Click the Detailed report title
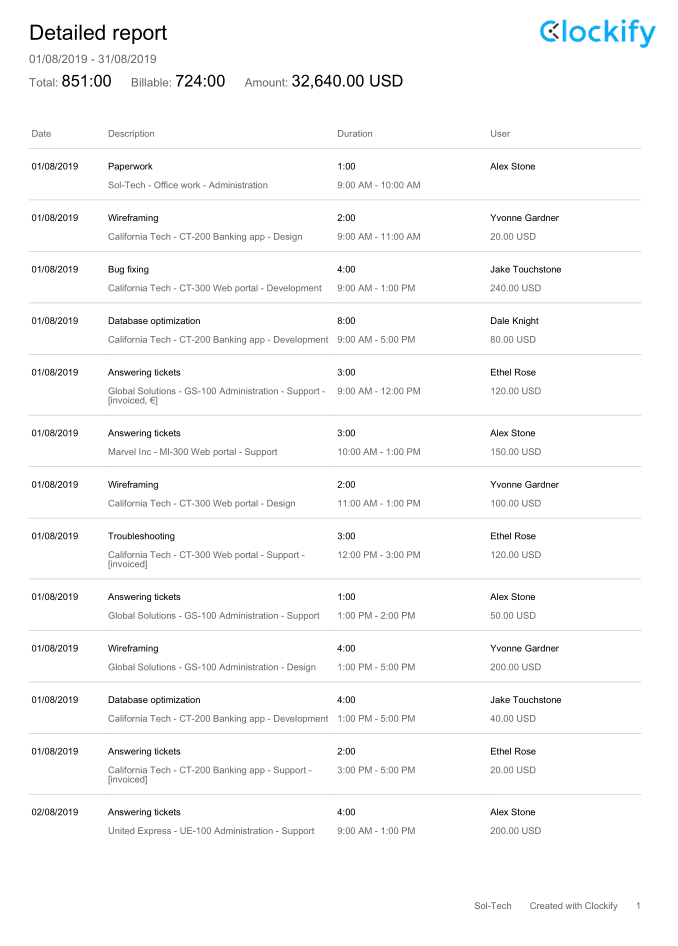The width and height of the screenshot is (678, 946). tap(98, 33)
